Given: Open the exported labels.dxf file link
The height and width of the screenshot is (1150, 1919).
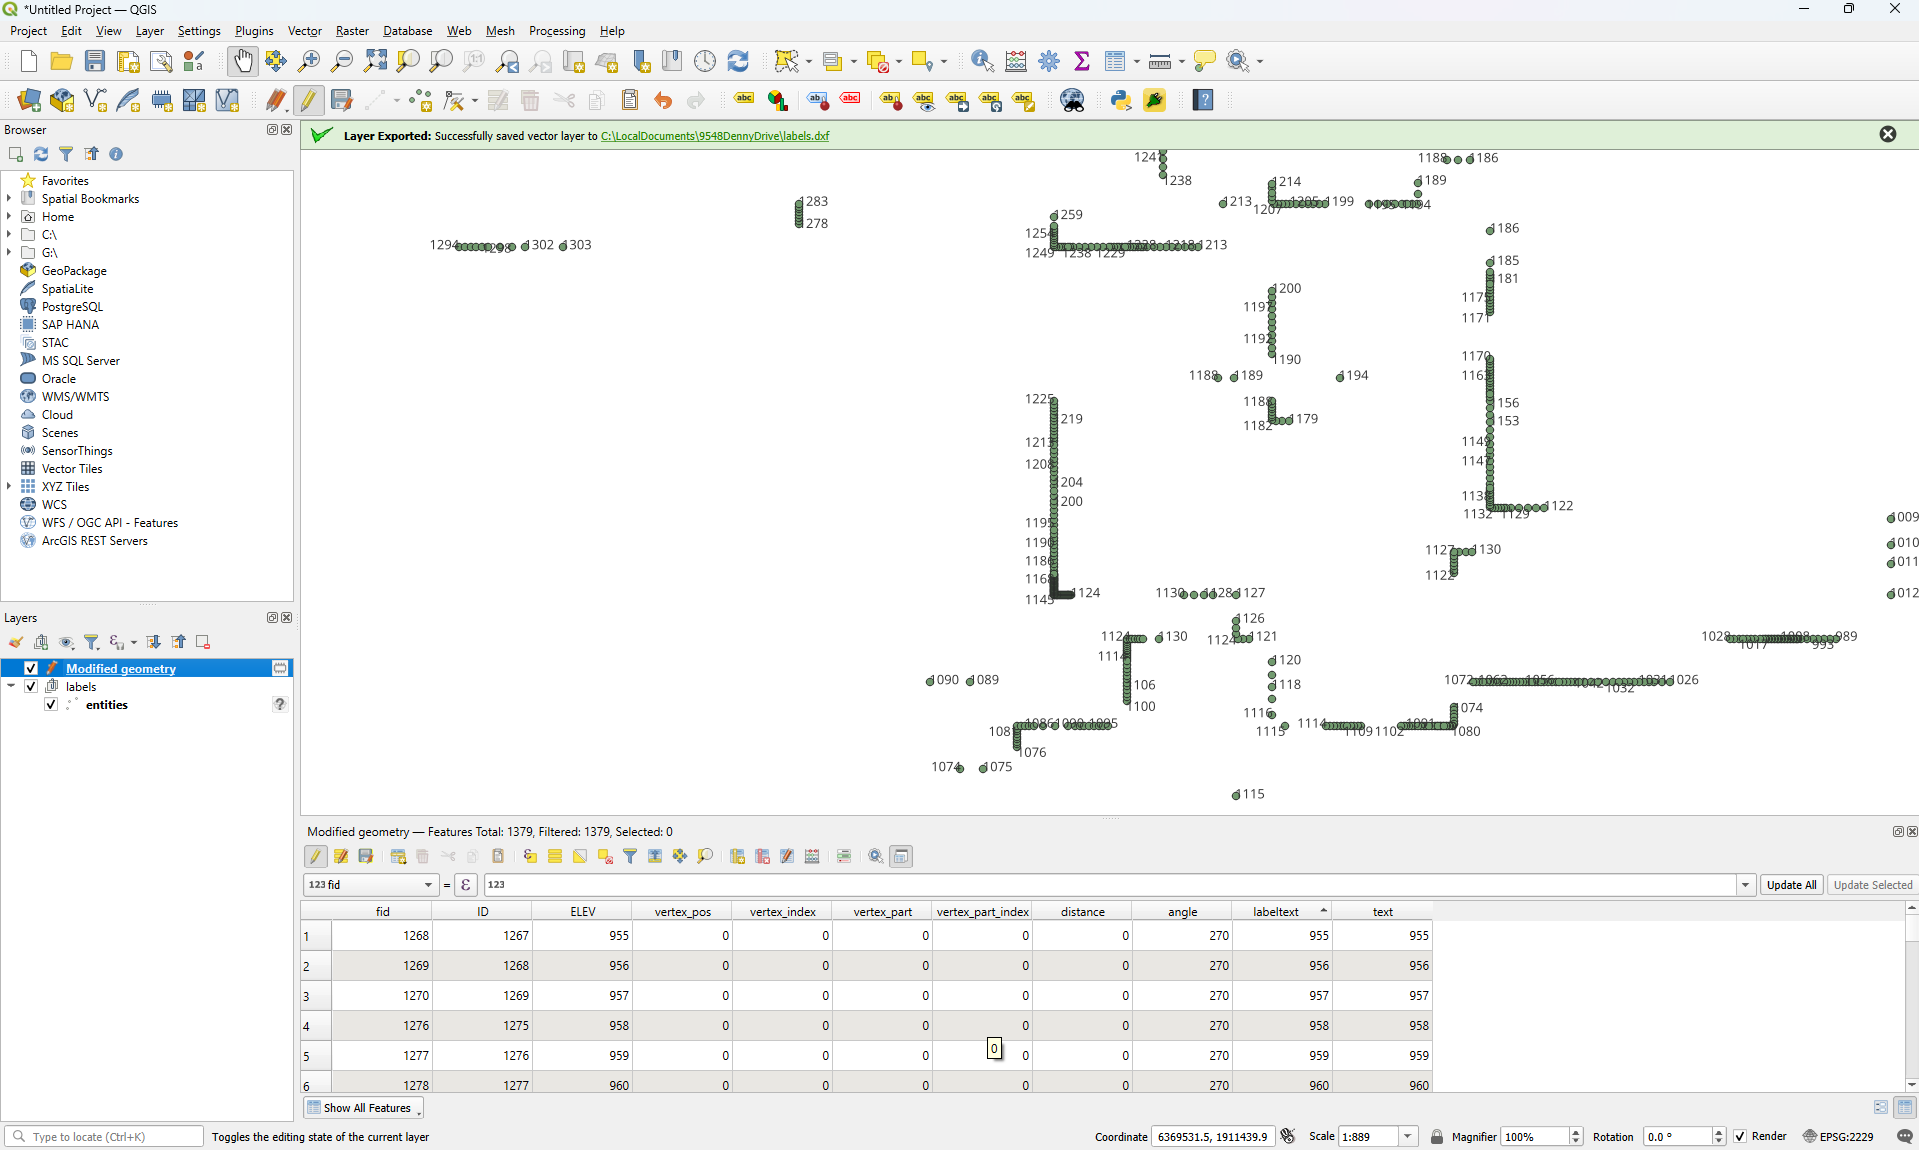Looking at the screenshot, I should coord(714,136).
